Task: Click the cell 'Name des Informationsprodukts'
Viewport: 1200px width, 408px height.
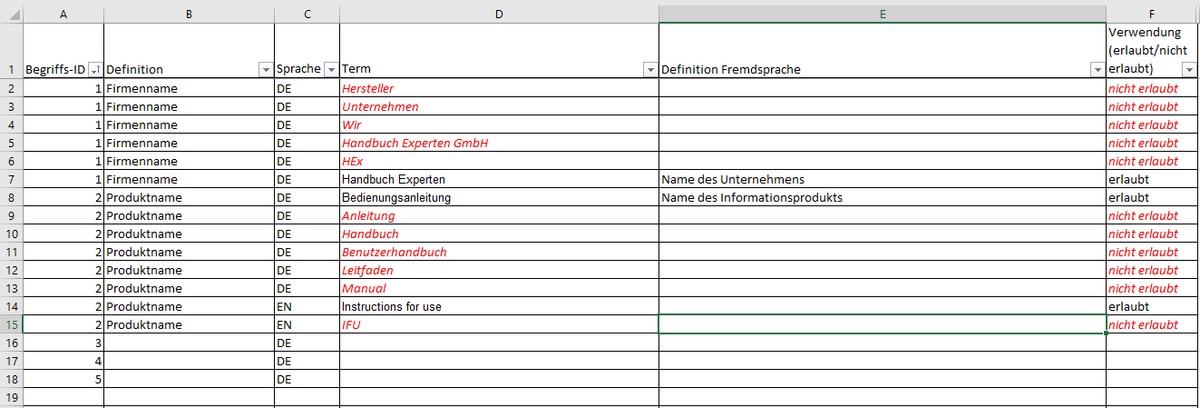Action: pyautogui.click(x=882, y=197)
